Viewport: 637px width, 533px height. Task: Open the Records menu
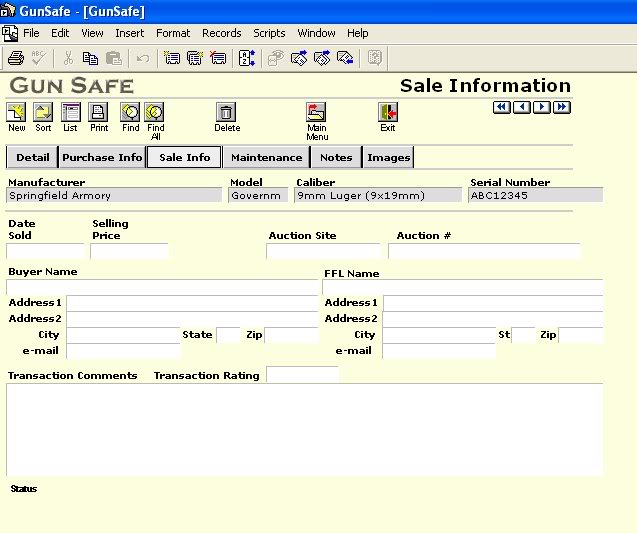pyautogui.click(x=222, y=33)
